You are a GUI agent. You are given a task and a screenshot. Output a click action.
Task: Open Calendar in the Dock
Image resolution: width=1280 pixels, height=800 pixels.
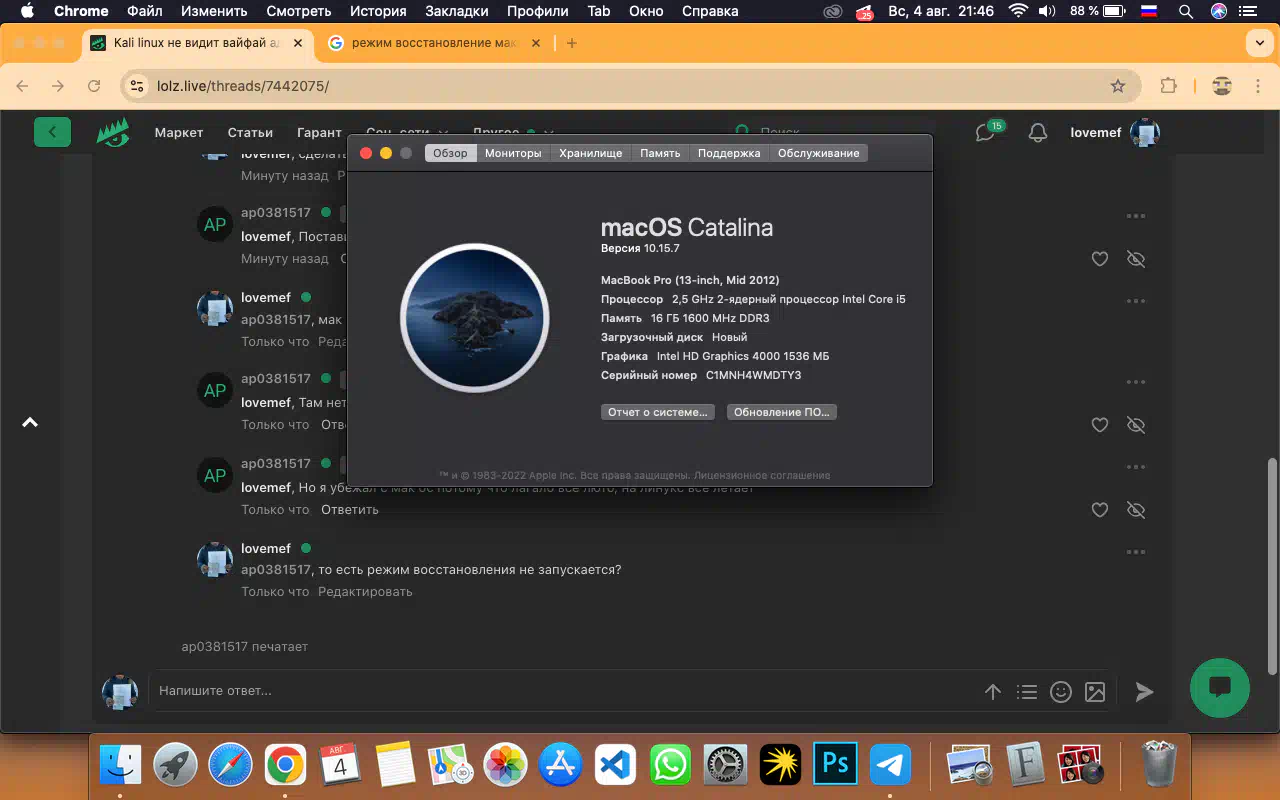340,765
